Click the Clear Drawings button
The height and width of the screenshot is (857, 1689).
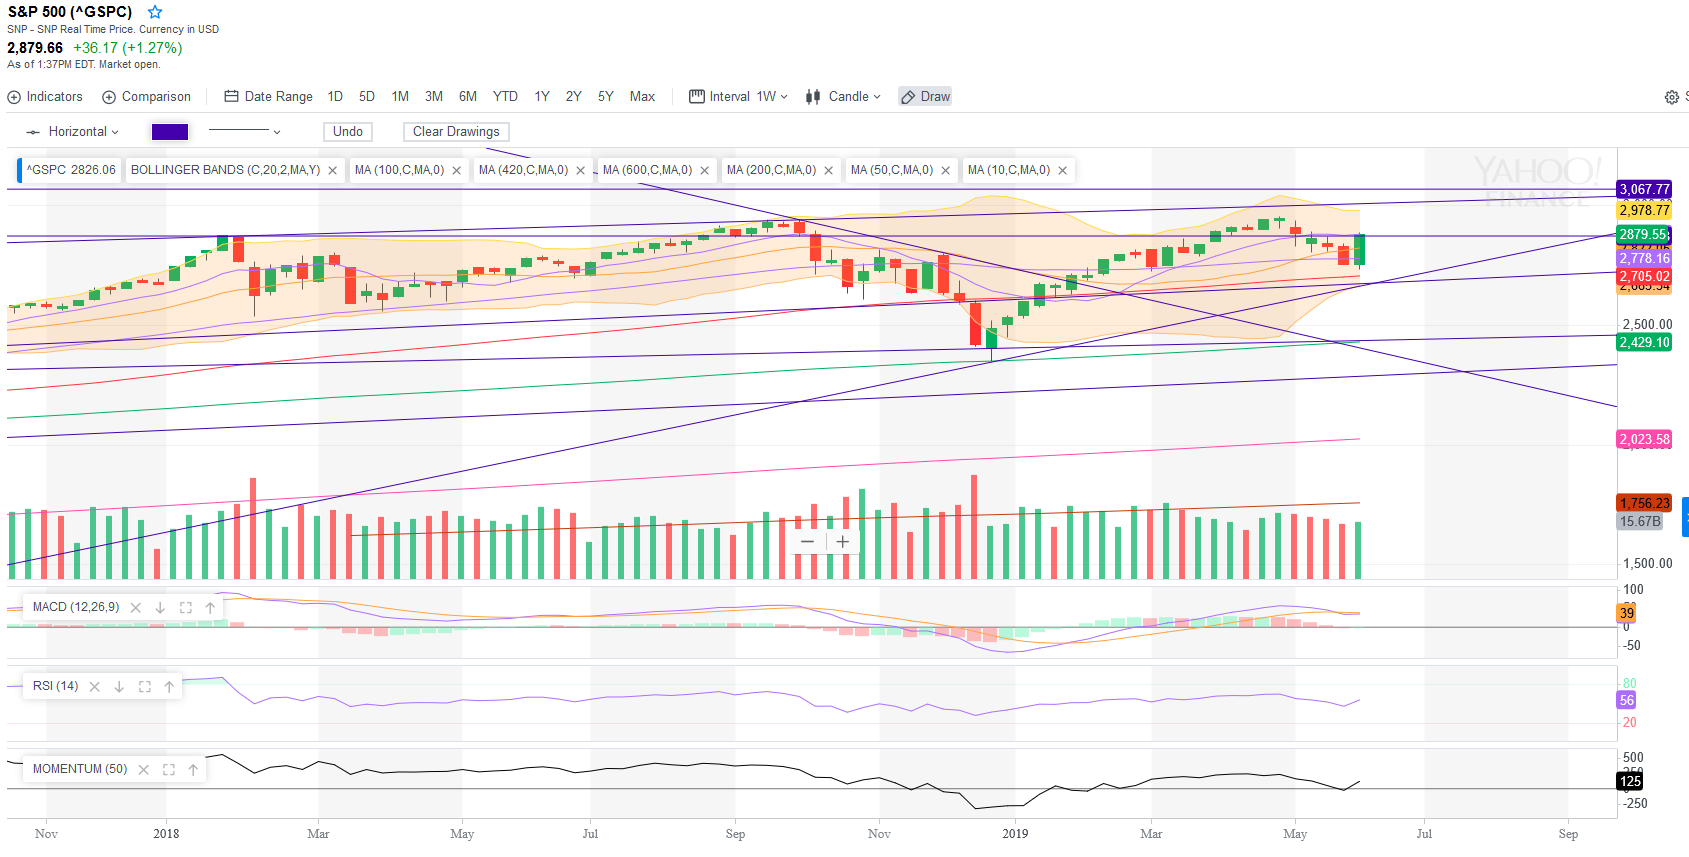pos(456,132)
